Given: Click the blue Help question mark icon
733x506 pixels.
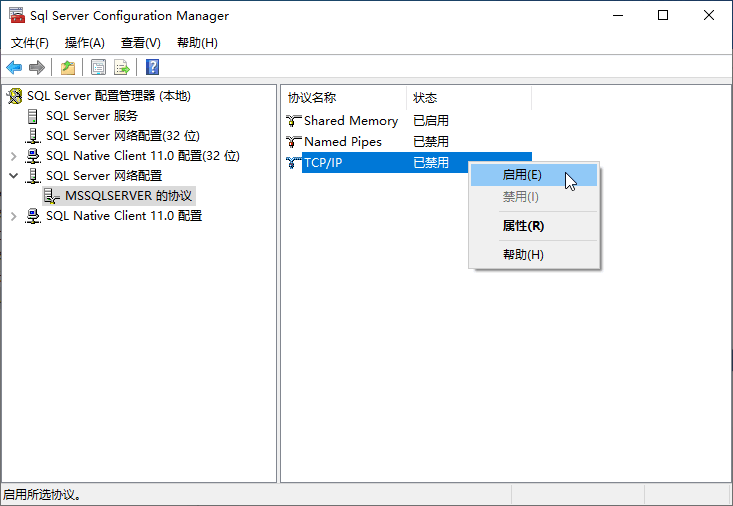Looking at the screenshot, I should click(x=152, y=67).
